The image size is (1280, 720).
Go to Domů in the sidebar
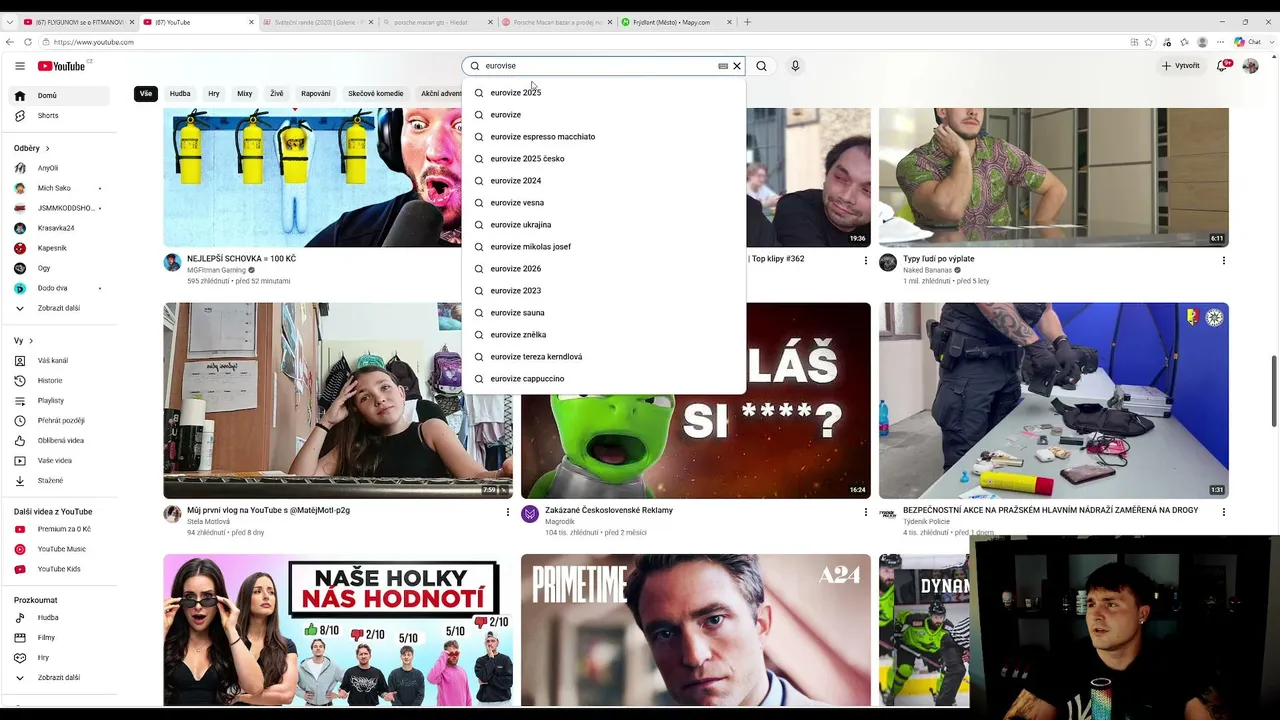60,96
